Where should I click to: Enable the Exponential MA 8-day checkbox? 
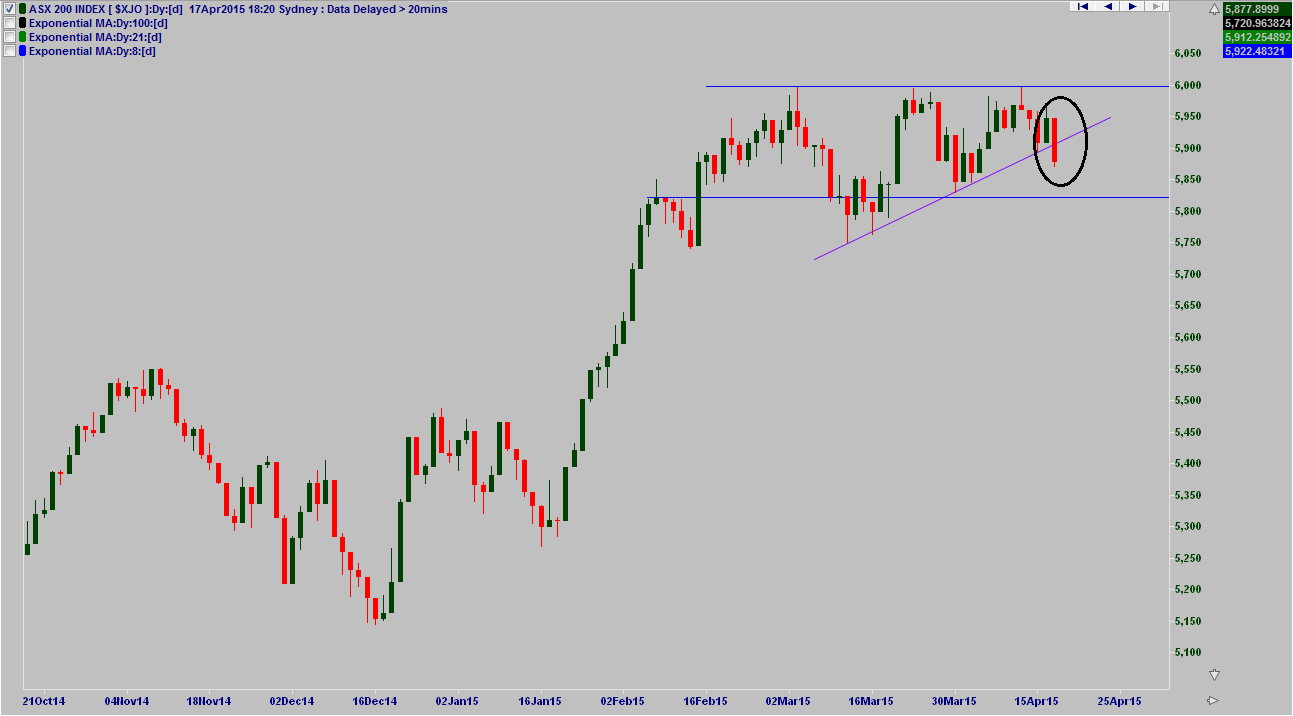pos(9,51)
